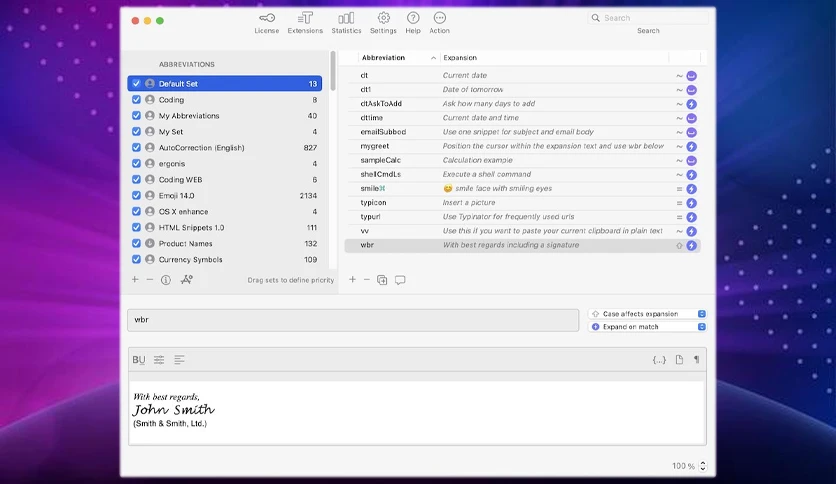
Task: Click the lightning icon on dtAskToAdd row
Action: click(692, 104)
